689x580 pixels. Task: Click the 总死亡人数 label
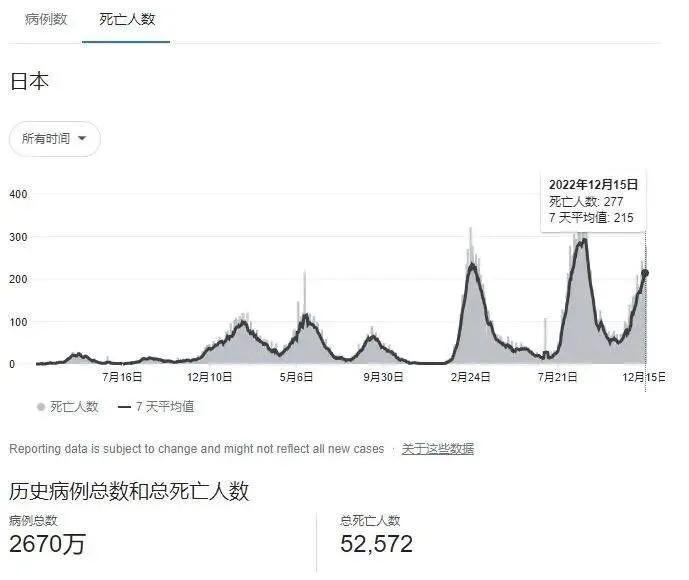(x=370, y=521)
